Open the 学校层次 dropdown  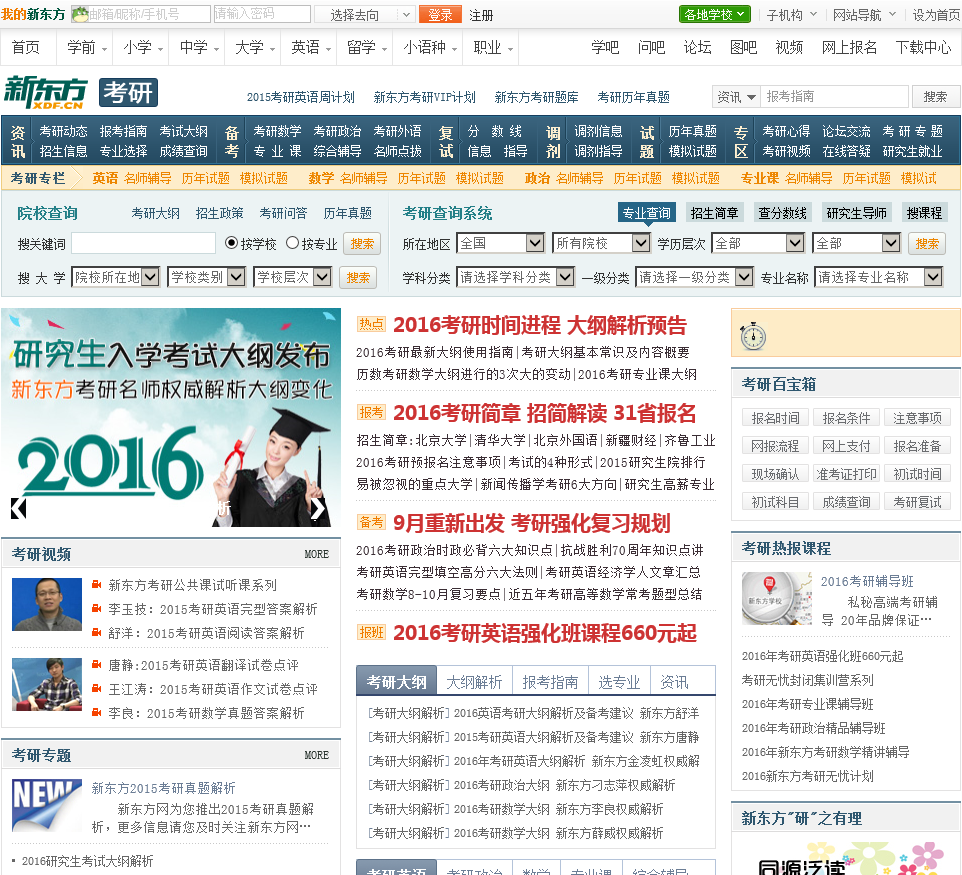[293, 277]
